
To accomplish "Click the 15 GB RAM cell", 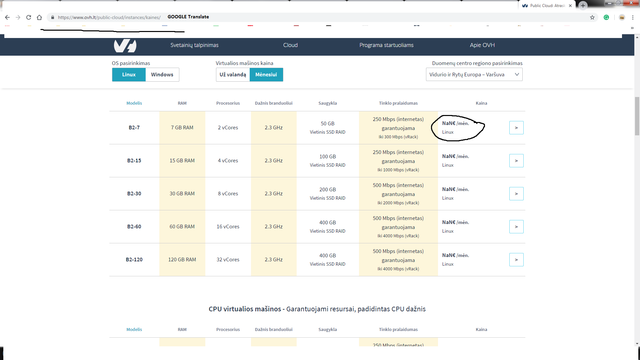I will coord(182,161).
